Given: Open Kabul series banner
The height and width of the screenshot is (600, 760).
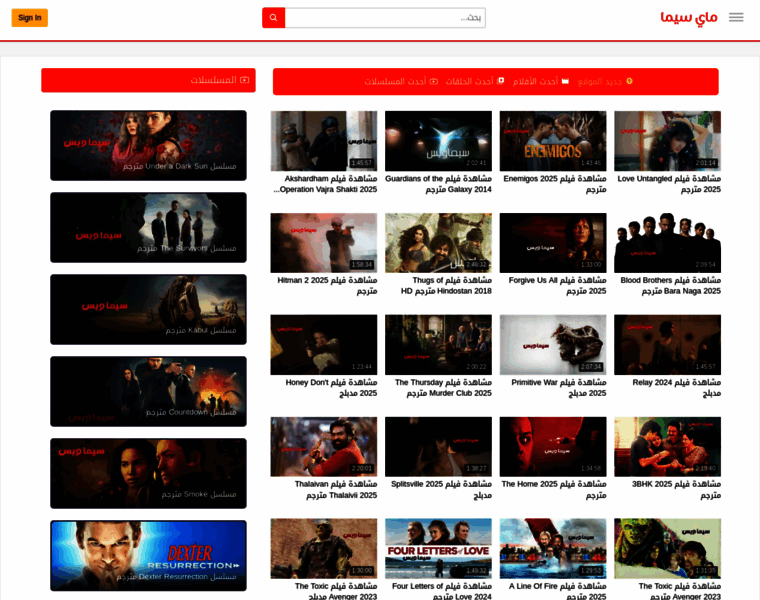Looking at the screenshot, I should point(148,309).
